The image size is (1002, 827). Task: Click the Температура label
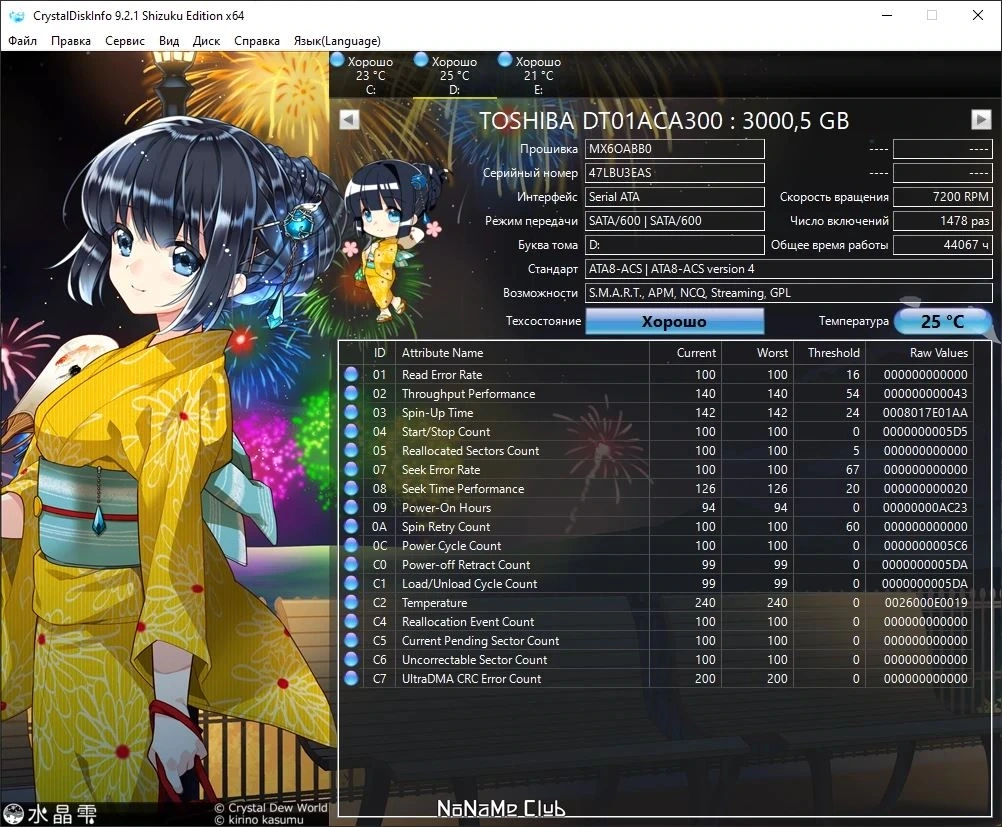854,321
